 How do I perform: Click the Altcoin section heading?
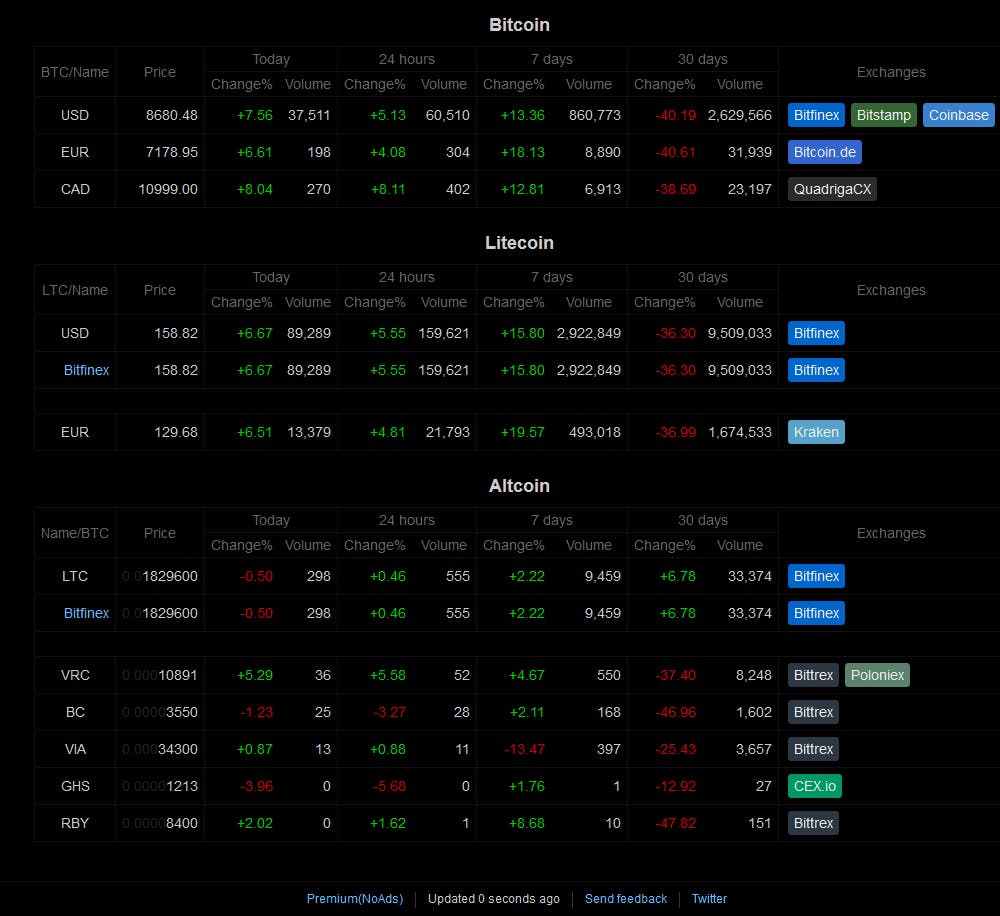[519, 486]
